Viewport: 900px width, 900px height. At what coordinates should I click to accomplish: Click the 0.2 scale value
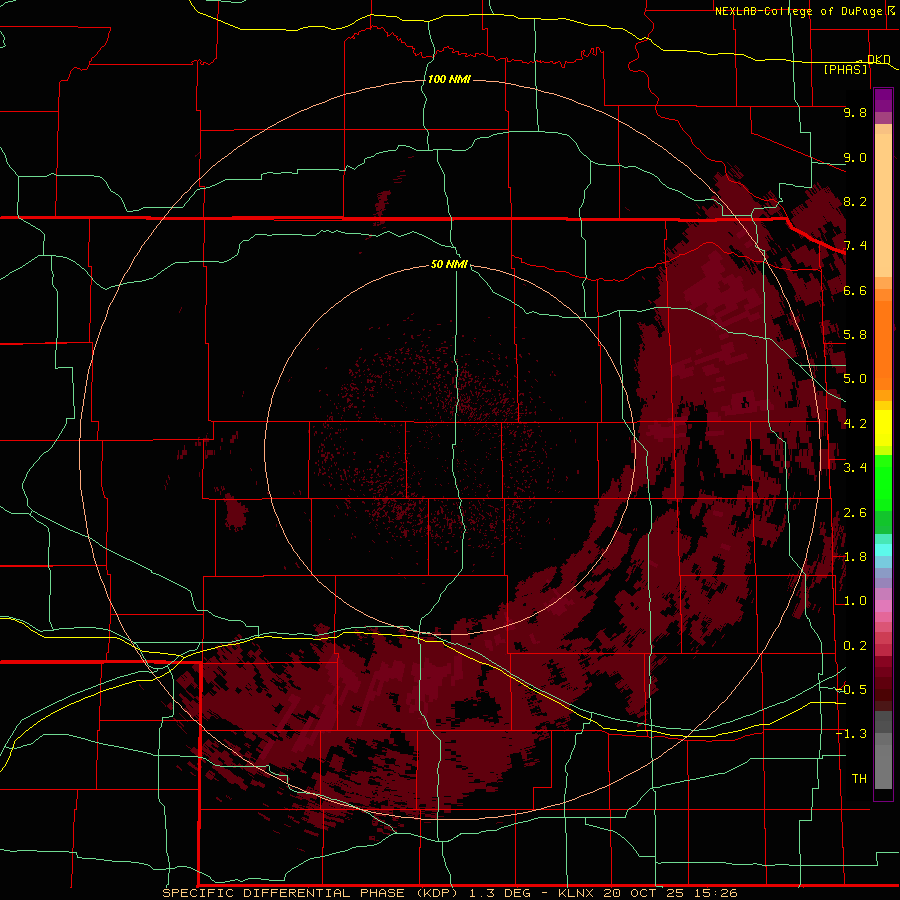855,646
